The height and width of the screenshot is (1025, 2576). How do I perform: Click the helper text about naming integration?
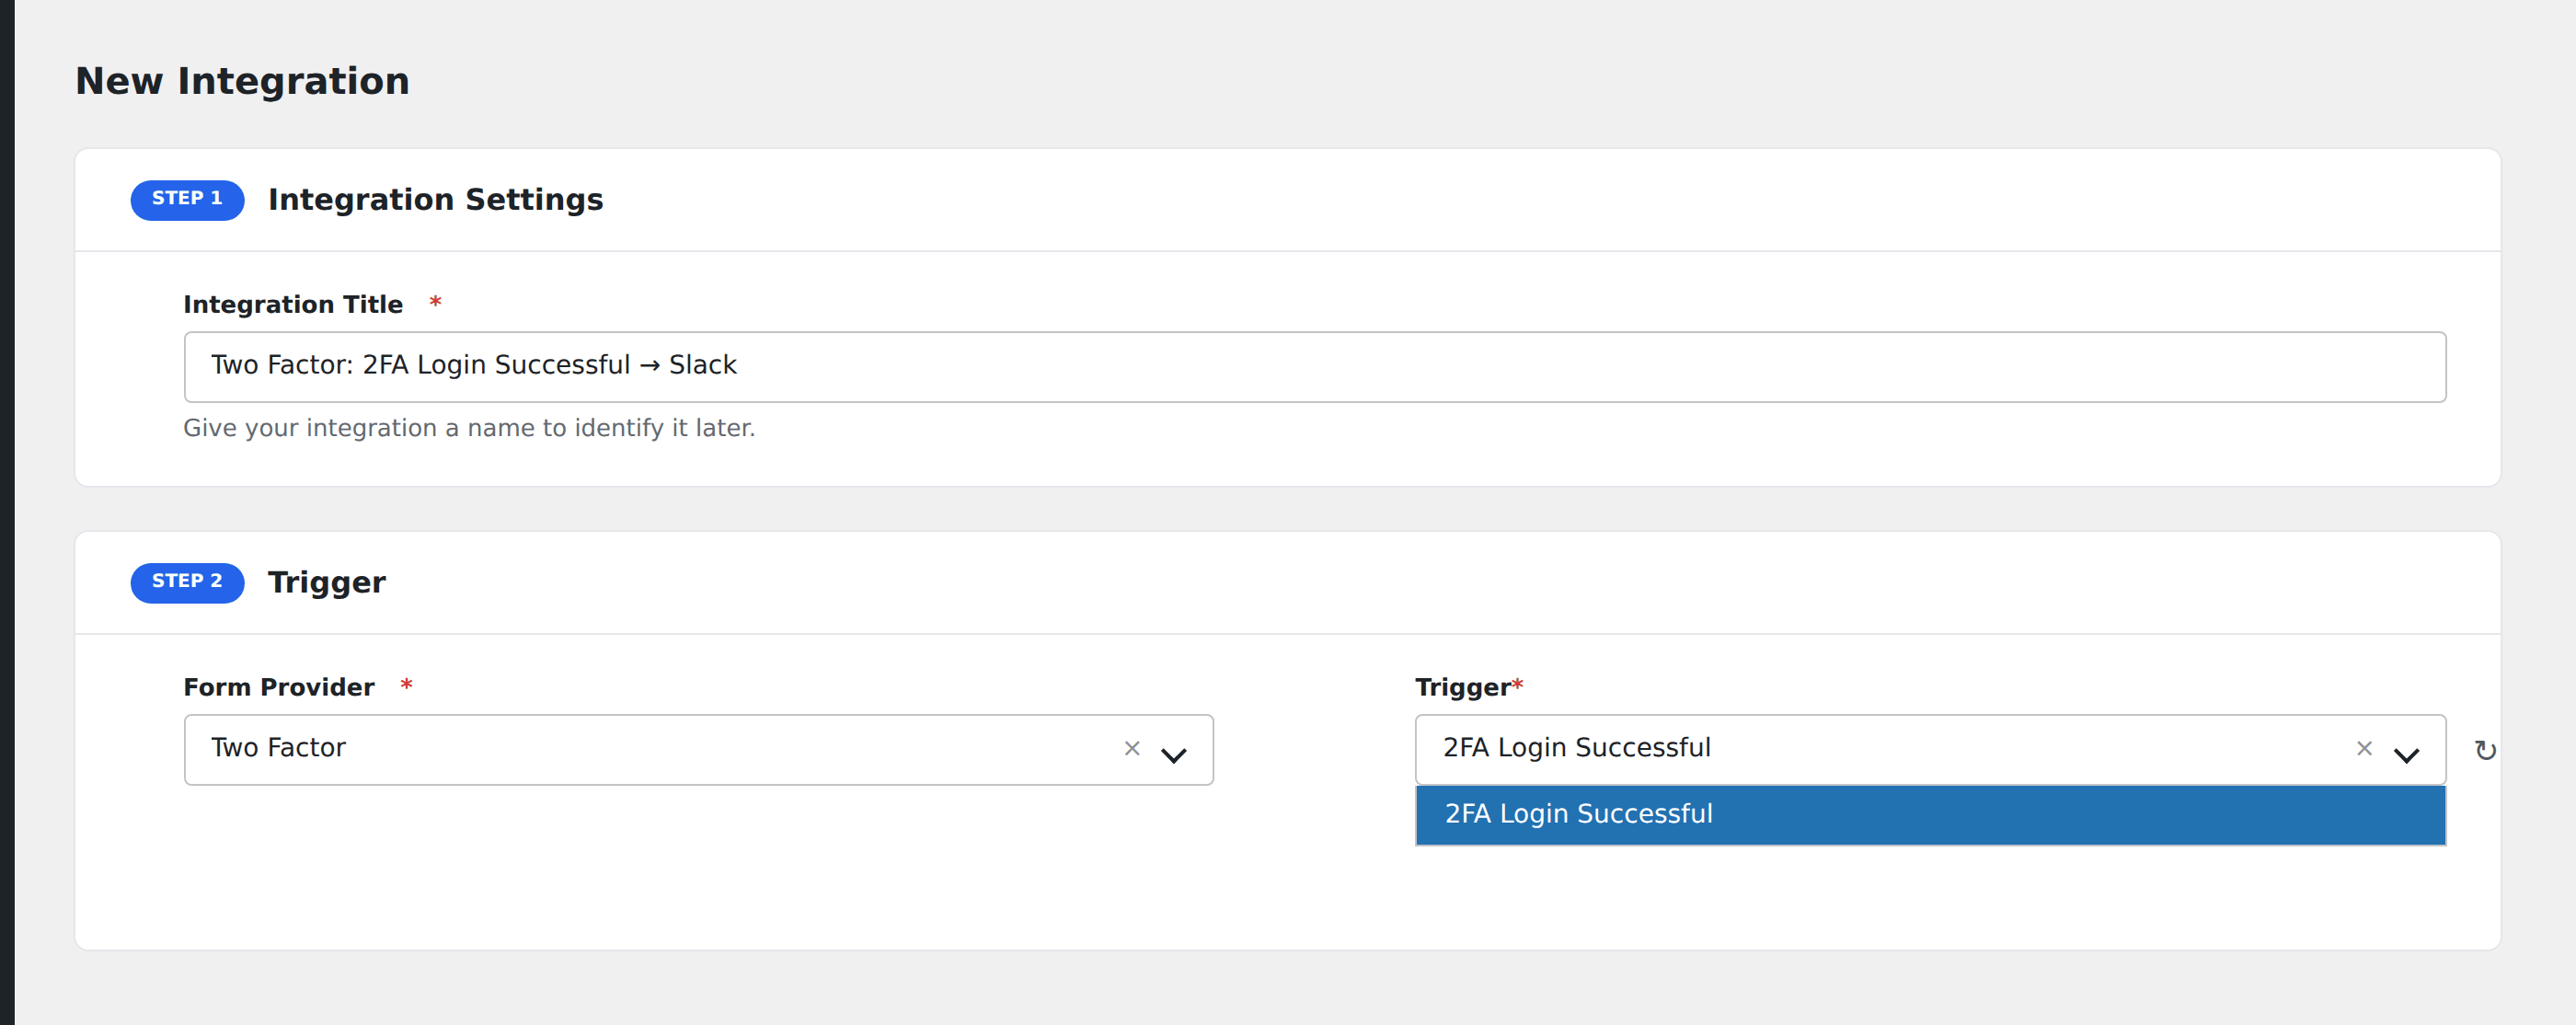[x=469, y=428]
